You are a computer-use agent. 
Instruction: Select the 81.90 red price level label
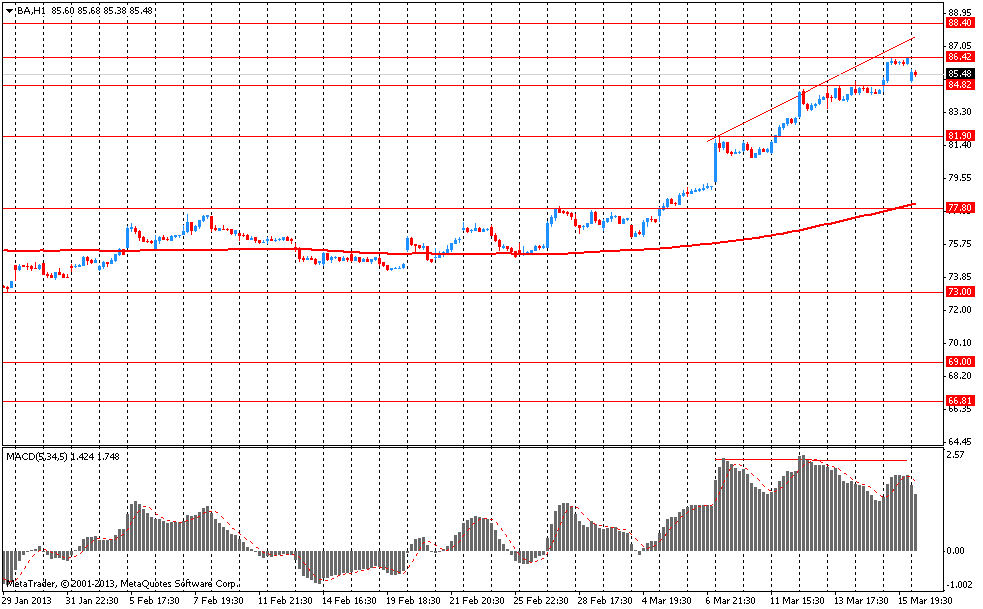click(x=960, y=136)
